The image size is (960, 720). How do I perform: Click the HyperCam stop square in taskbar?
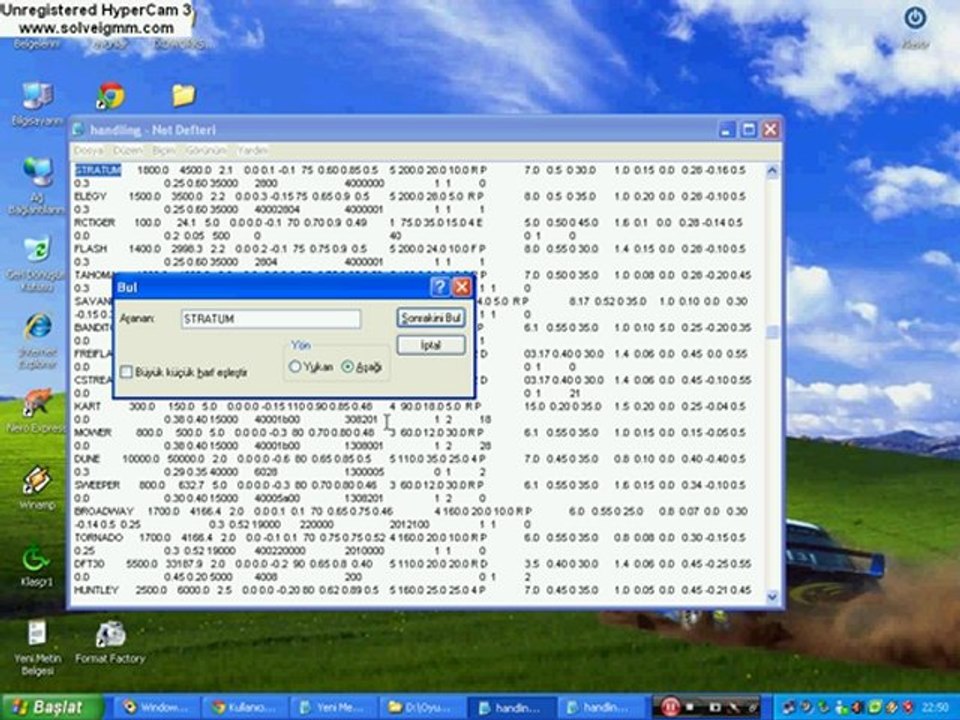pyautogui.click(x=692, y=708)
